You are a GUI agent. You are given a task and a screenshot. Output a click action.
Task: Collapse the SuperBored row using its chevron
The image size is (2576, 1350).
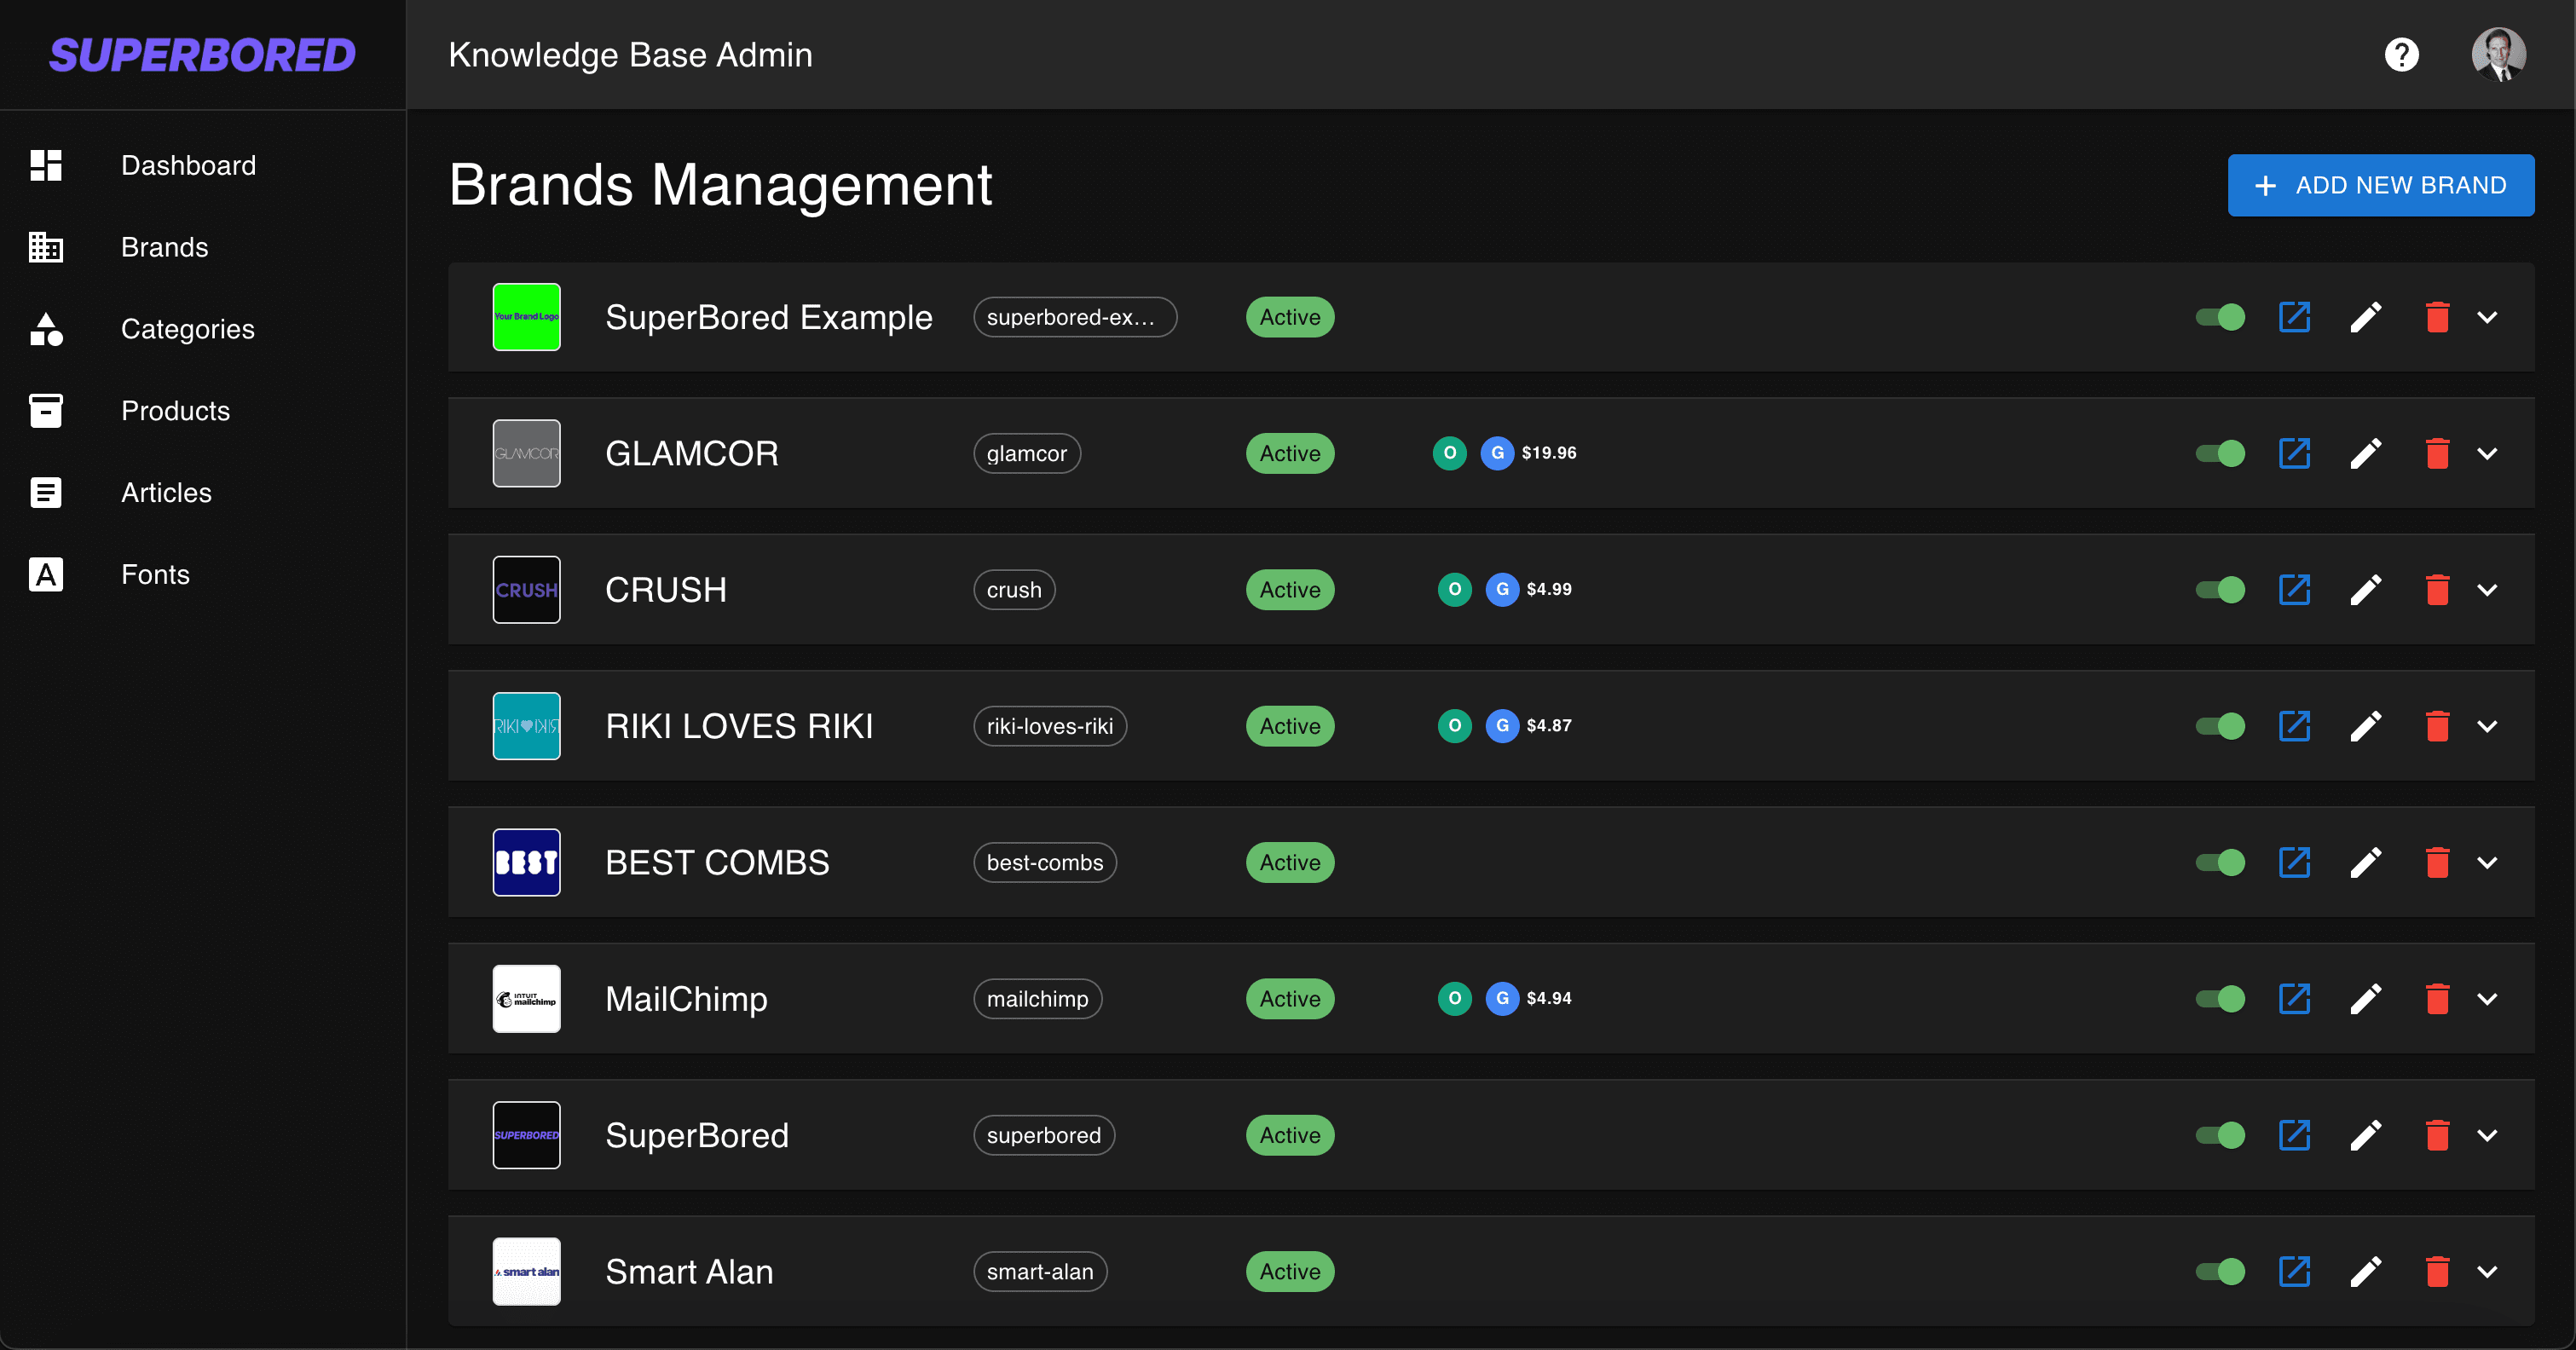pos(2488,1135)
